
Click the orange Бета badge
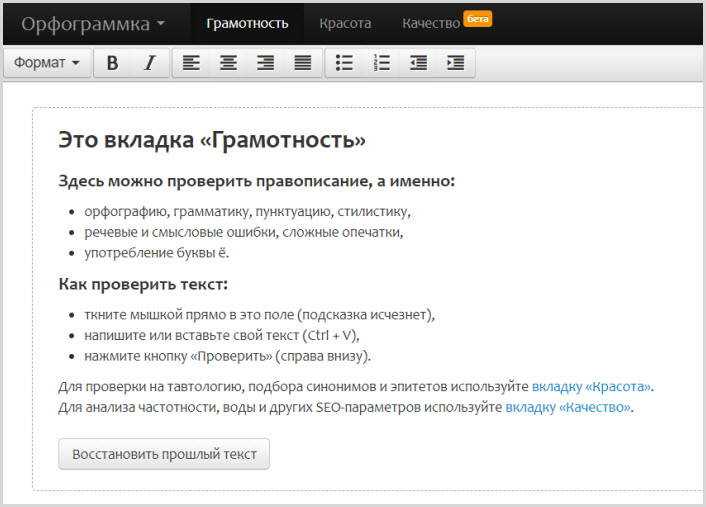coord(478,19)
